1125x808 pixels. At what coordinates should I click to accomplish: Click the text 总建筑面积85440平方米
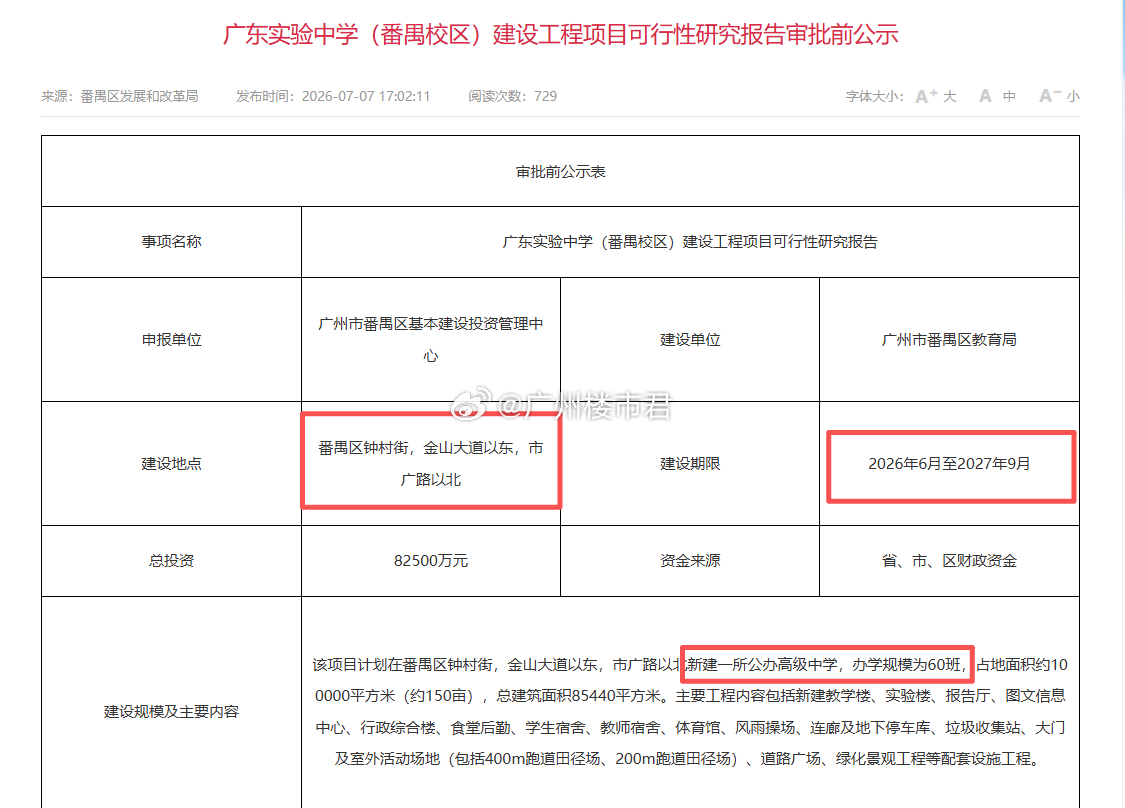[x=578, y=695]
